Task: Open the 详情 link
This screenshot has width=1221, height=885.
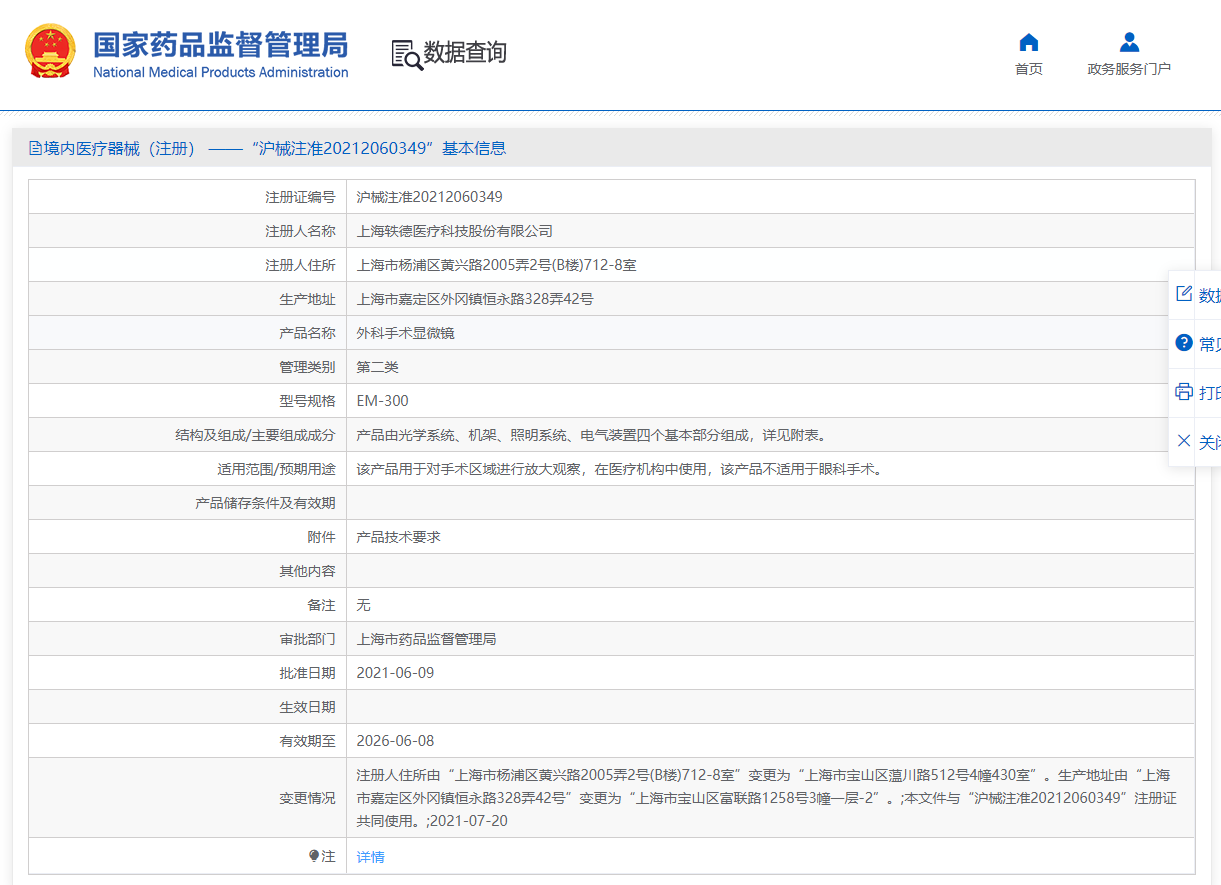Action: click(370, 857)
